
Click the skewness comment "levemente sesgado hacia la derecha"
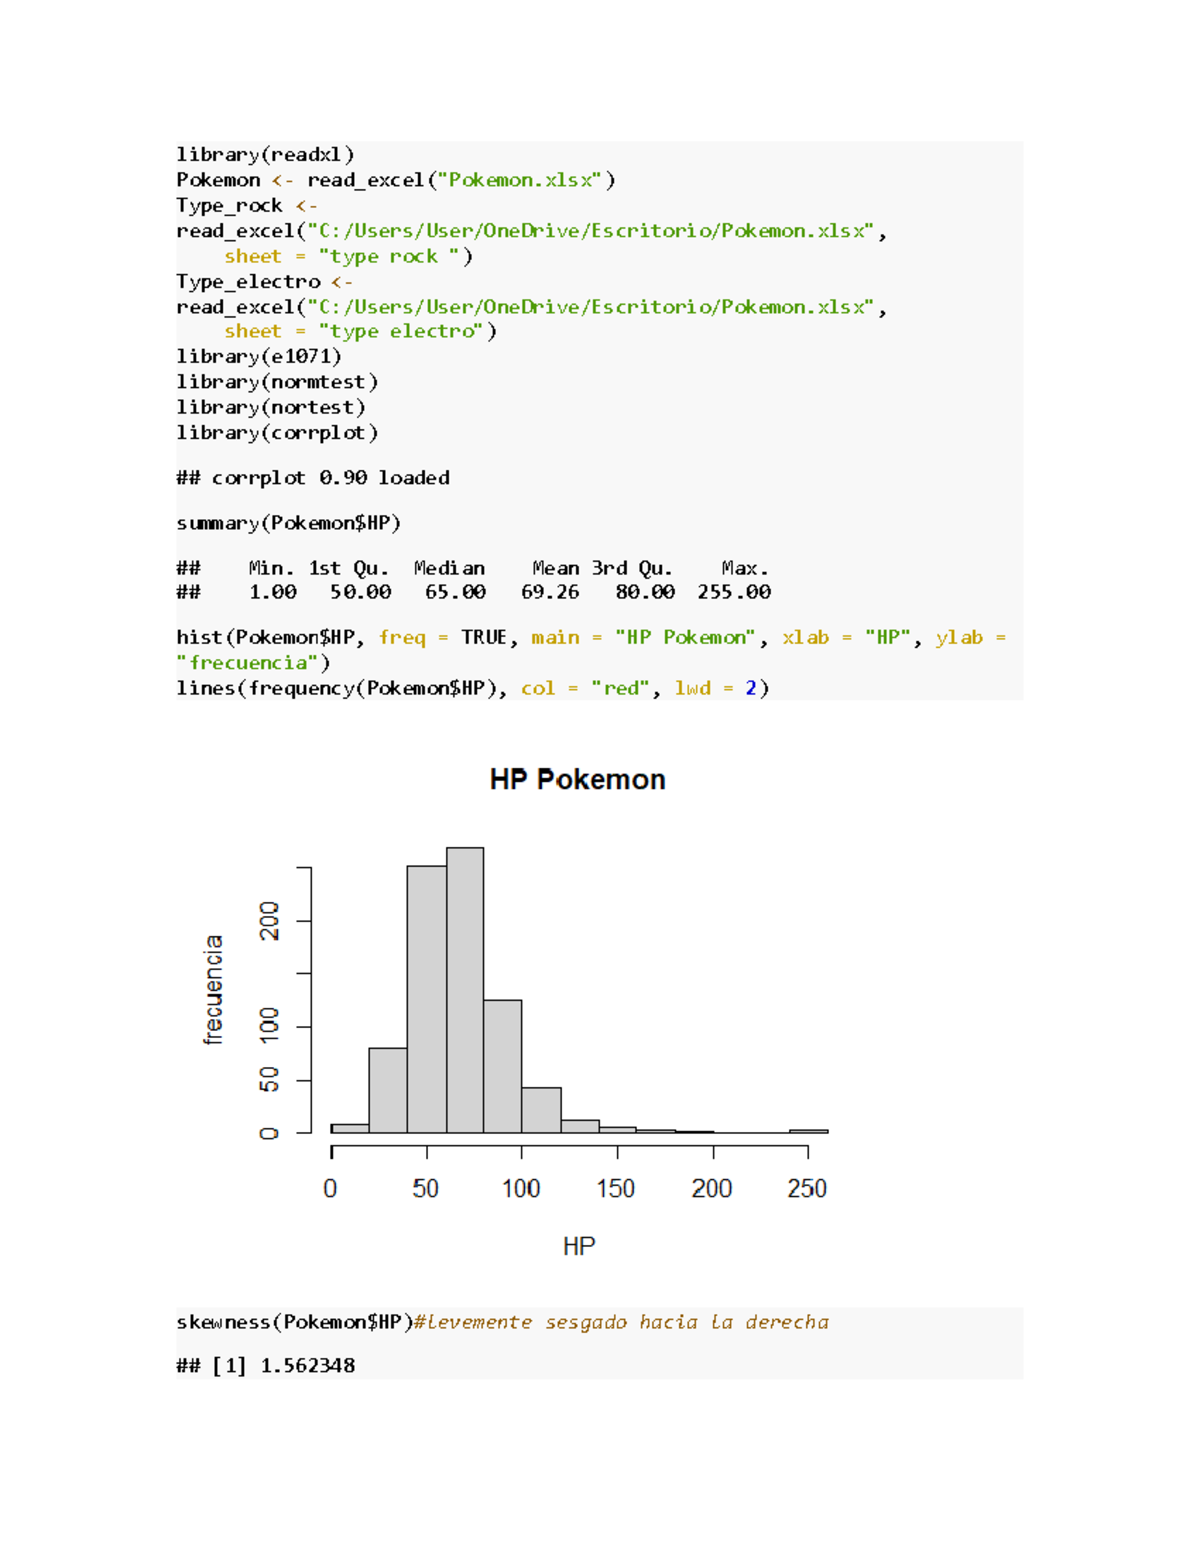(x=621, y=1322)
